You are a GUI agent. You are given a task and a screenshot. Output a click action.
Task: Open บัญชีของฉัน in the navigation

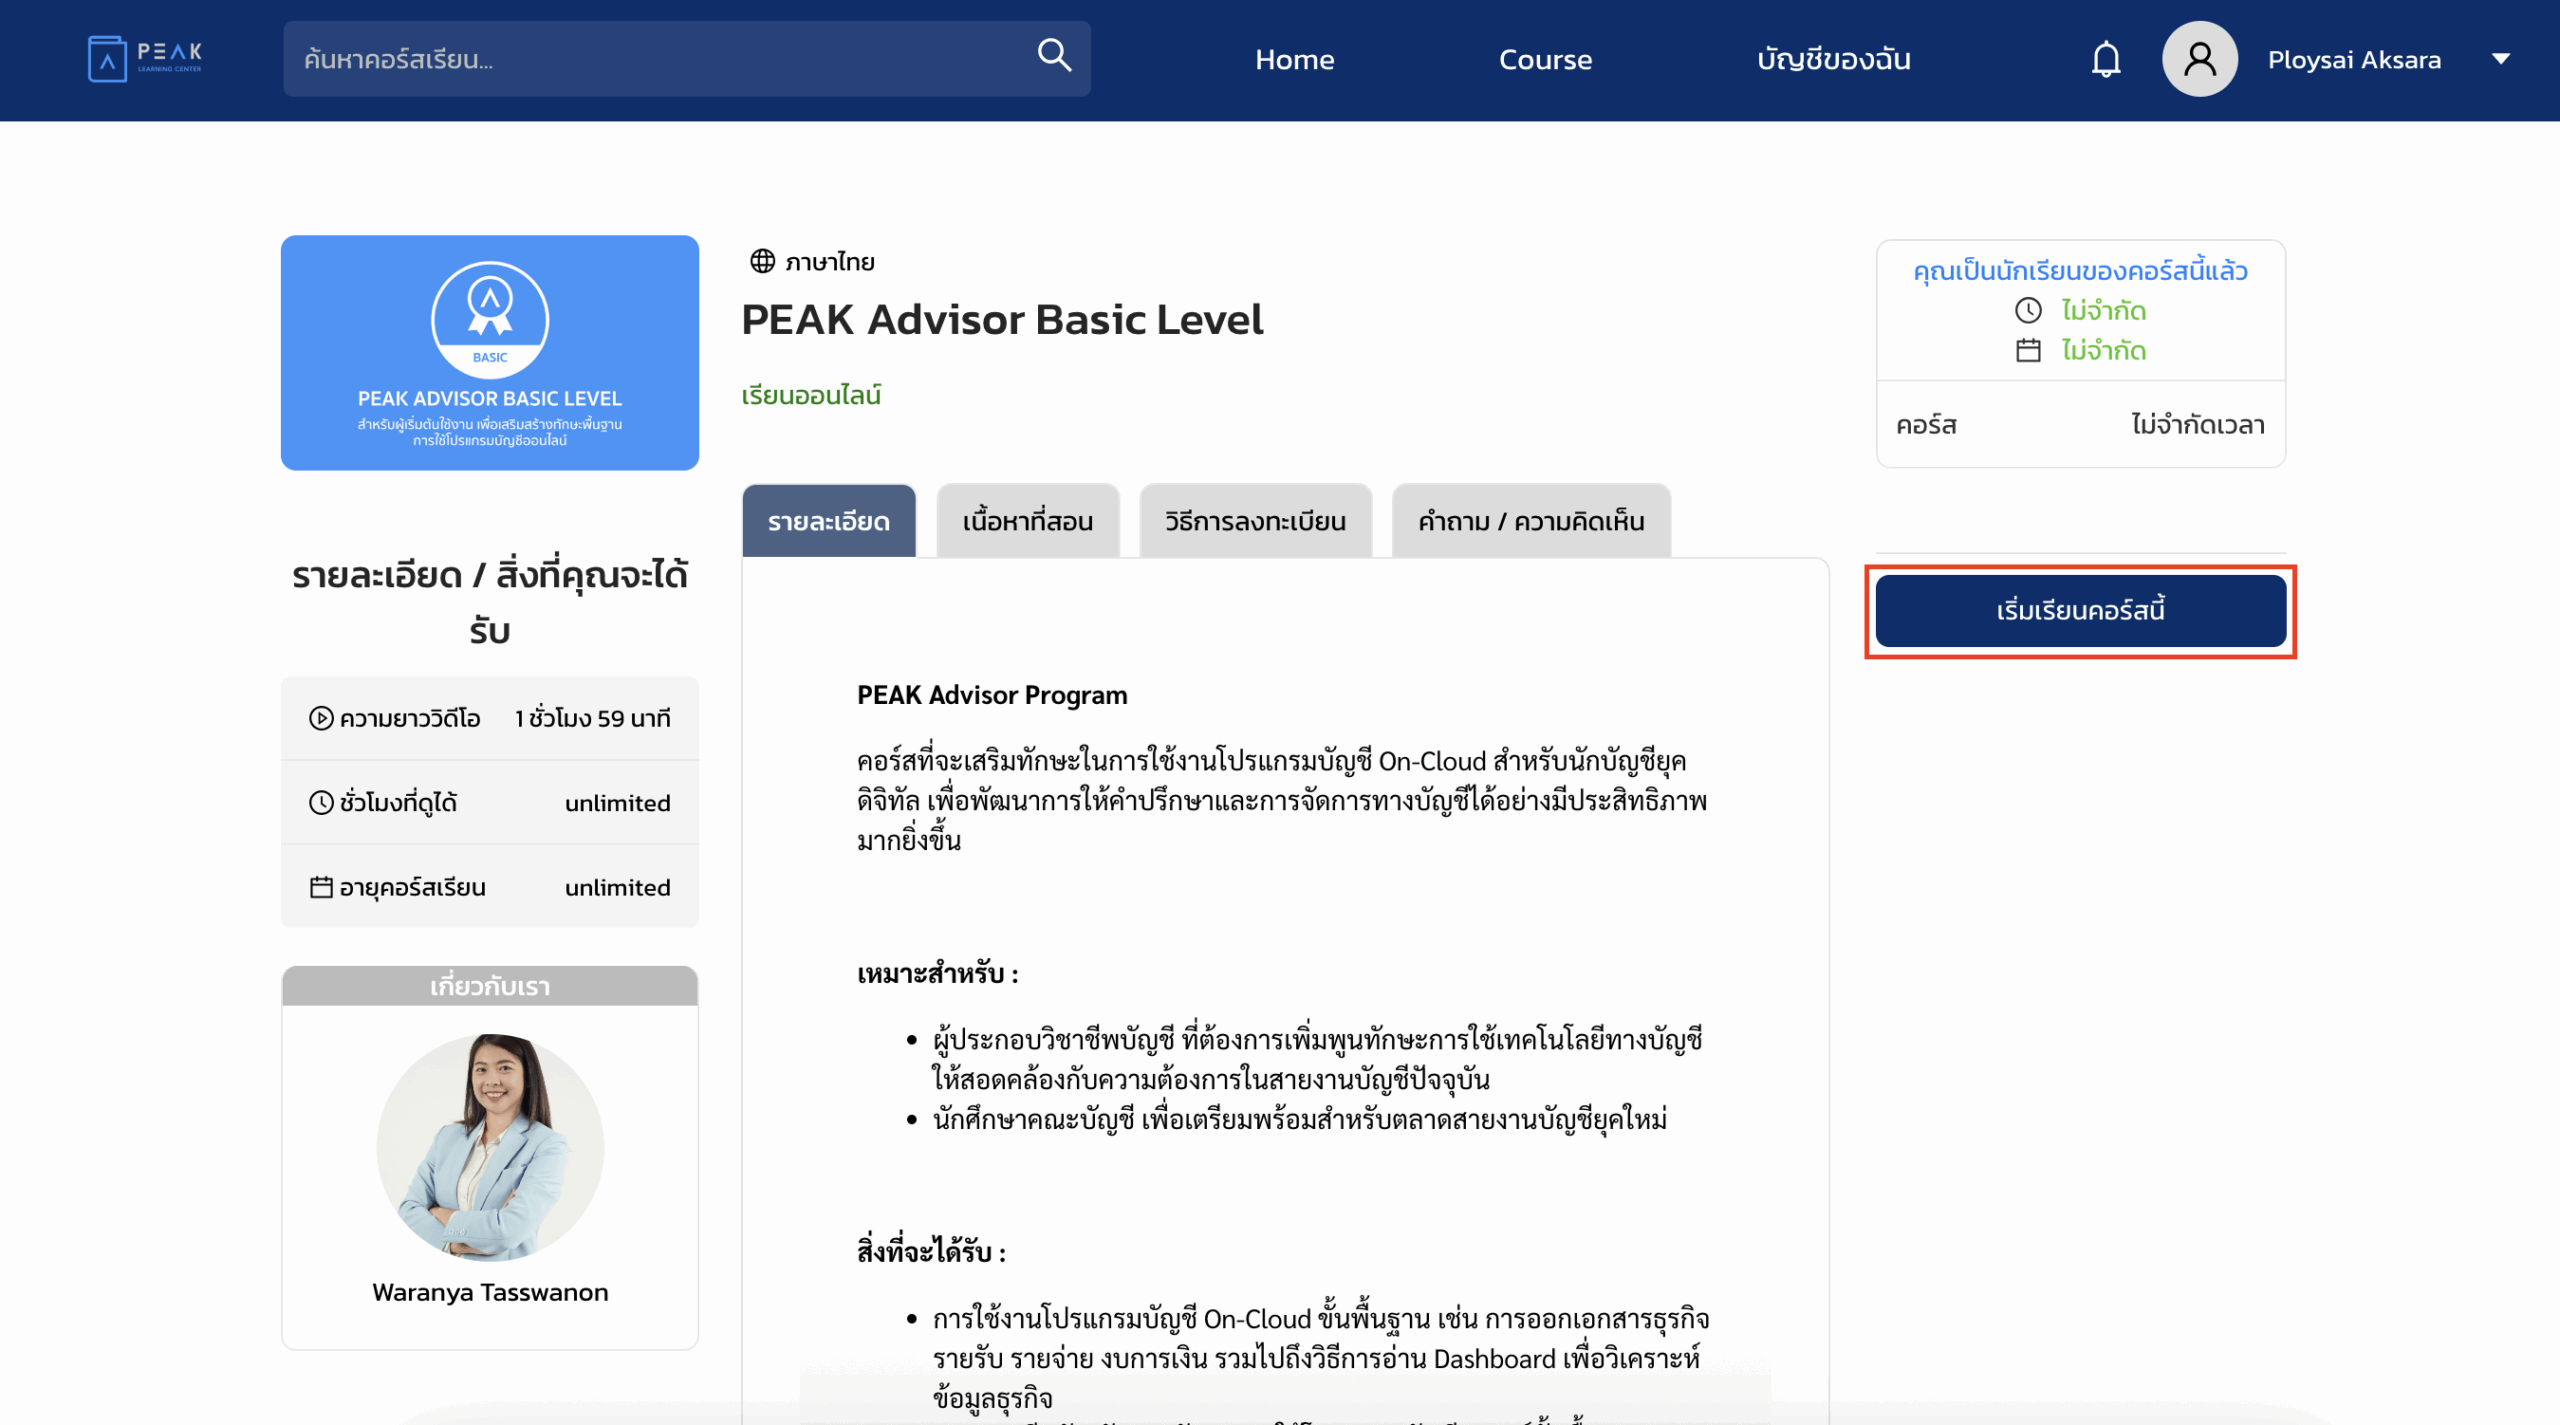[1834, 59]
